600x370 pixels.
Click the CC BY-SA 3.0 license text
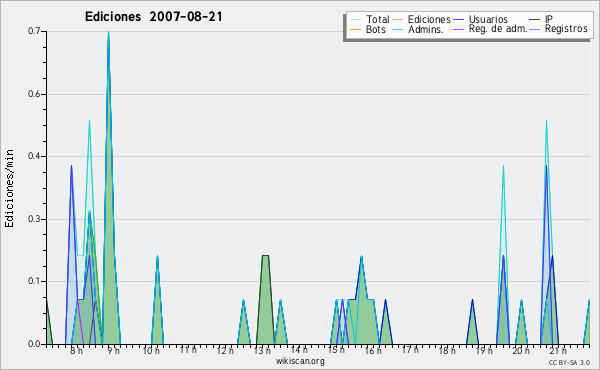pos(569,362)
